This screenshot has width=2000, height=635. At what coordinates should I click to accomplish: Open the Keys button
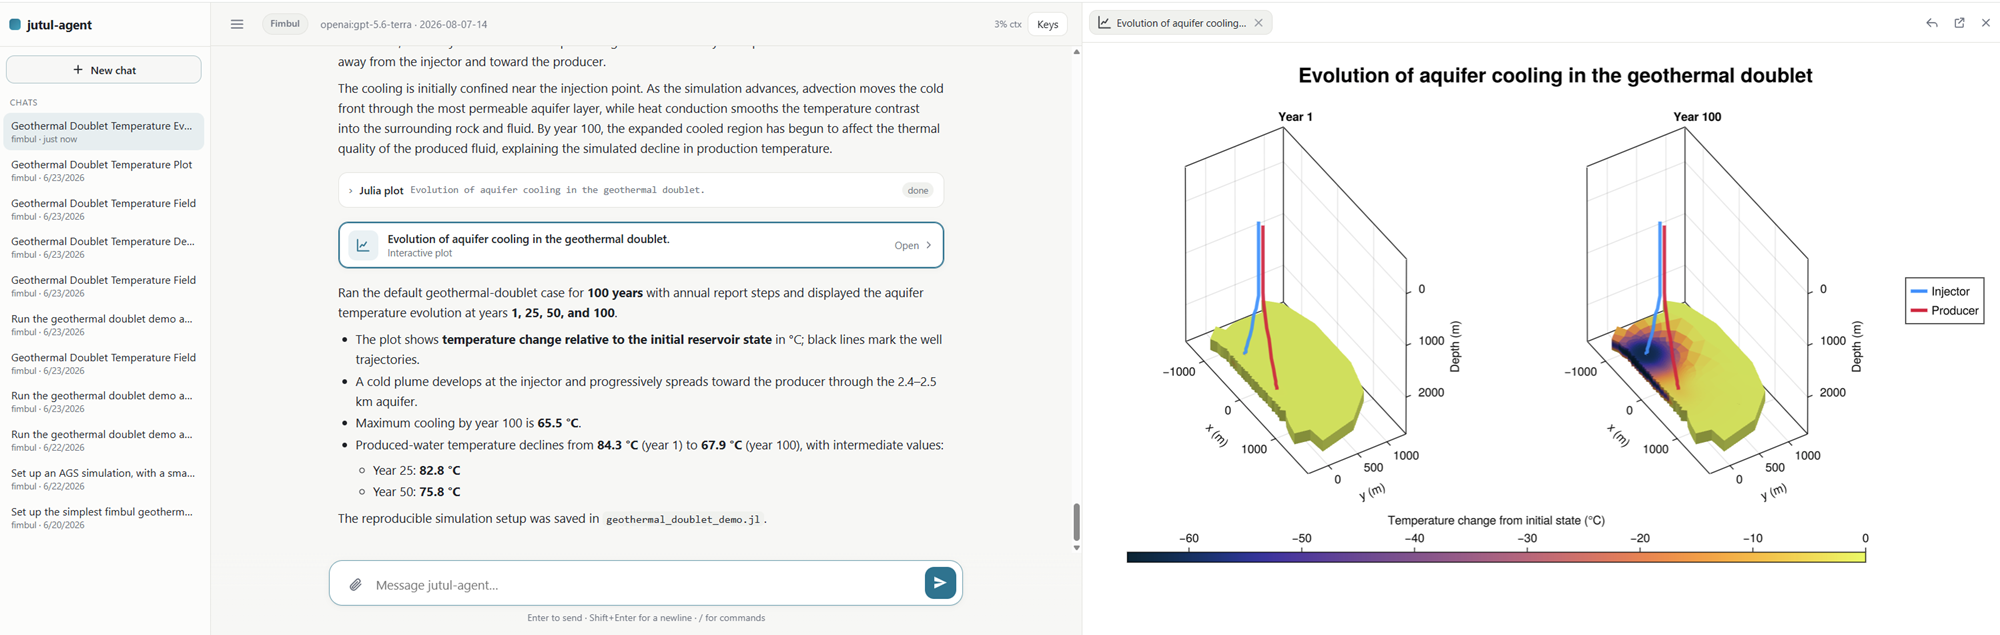click(1047, 24)
